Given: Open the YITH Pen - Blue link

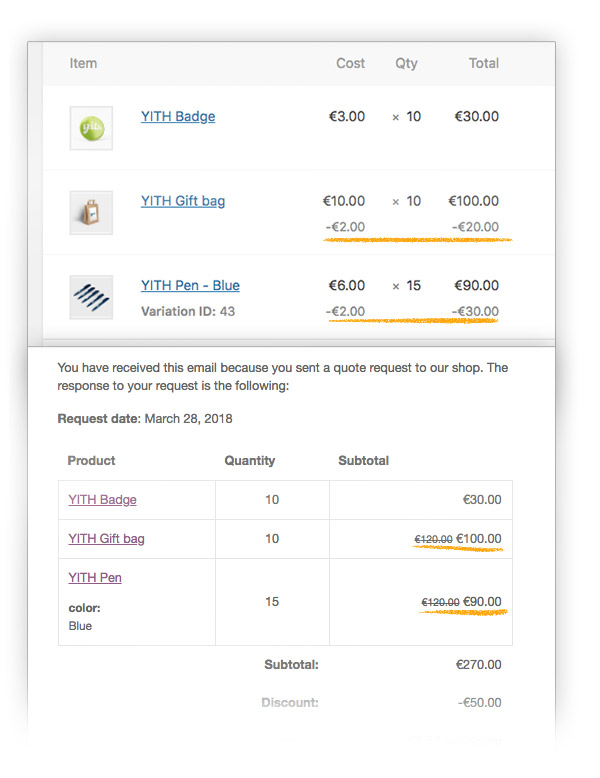Looking at the screenshot, I should pos(190,285).
